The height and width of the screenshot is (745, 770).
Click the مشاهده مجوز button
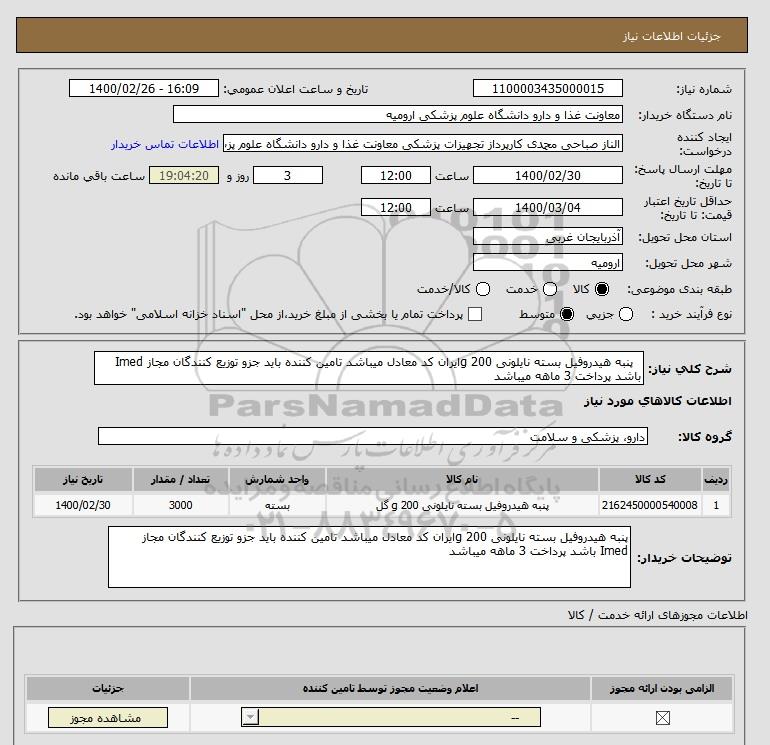108,717
